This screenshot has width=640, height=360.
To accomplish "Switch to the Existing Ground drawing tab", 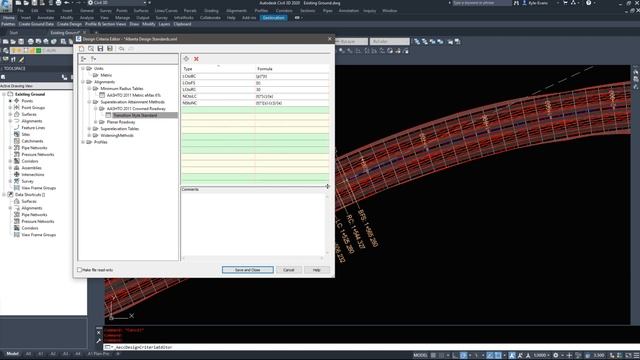I will [65, 32].
